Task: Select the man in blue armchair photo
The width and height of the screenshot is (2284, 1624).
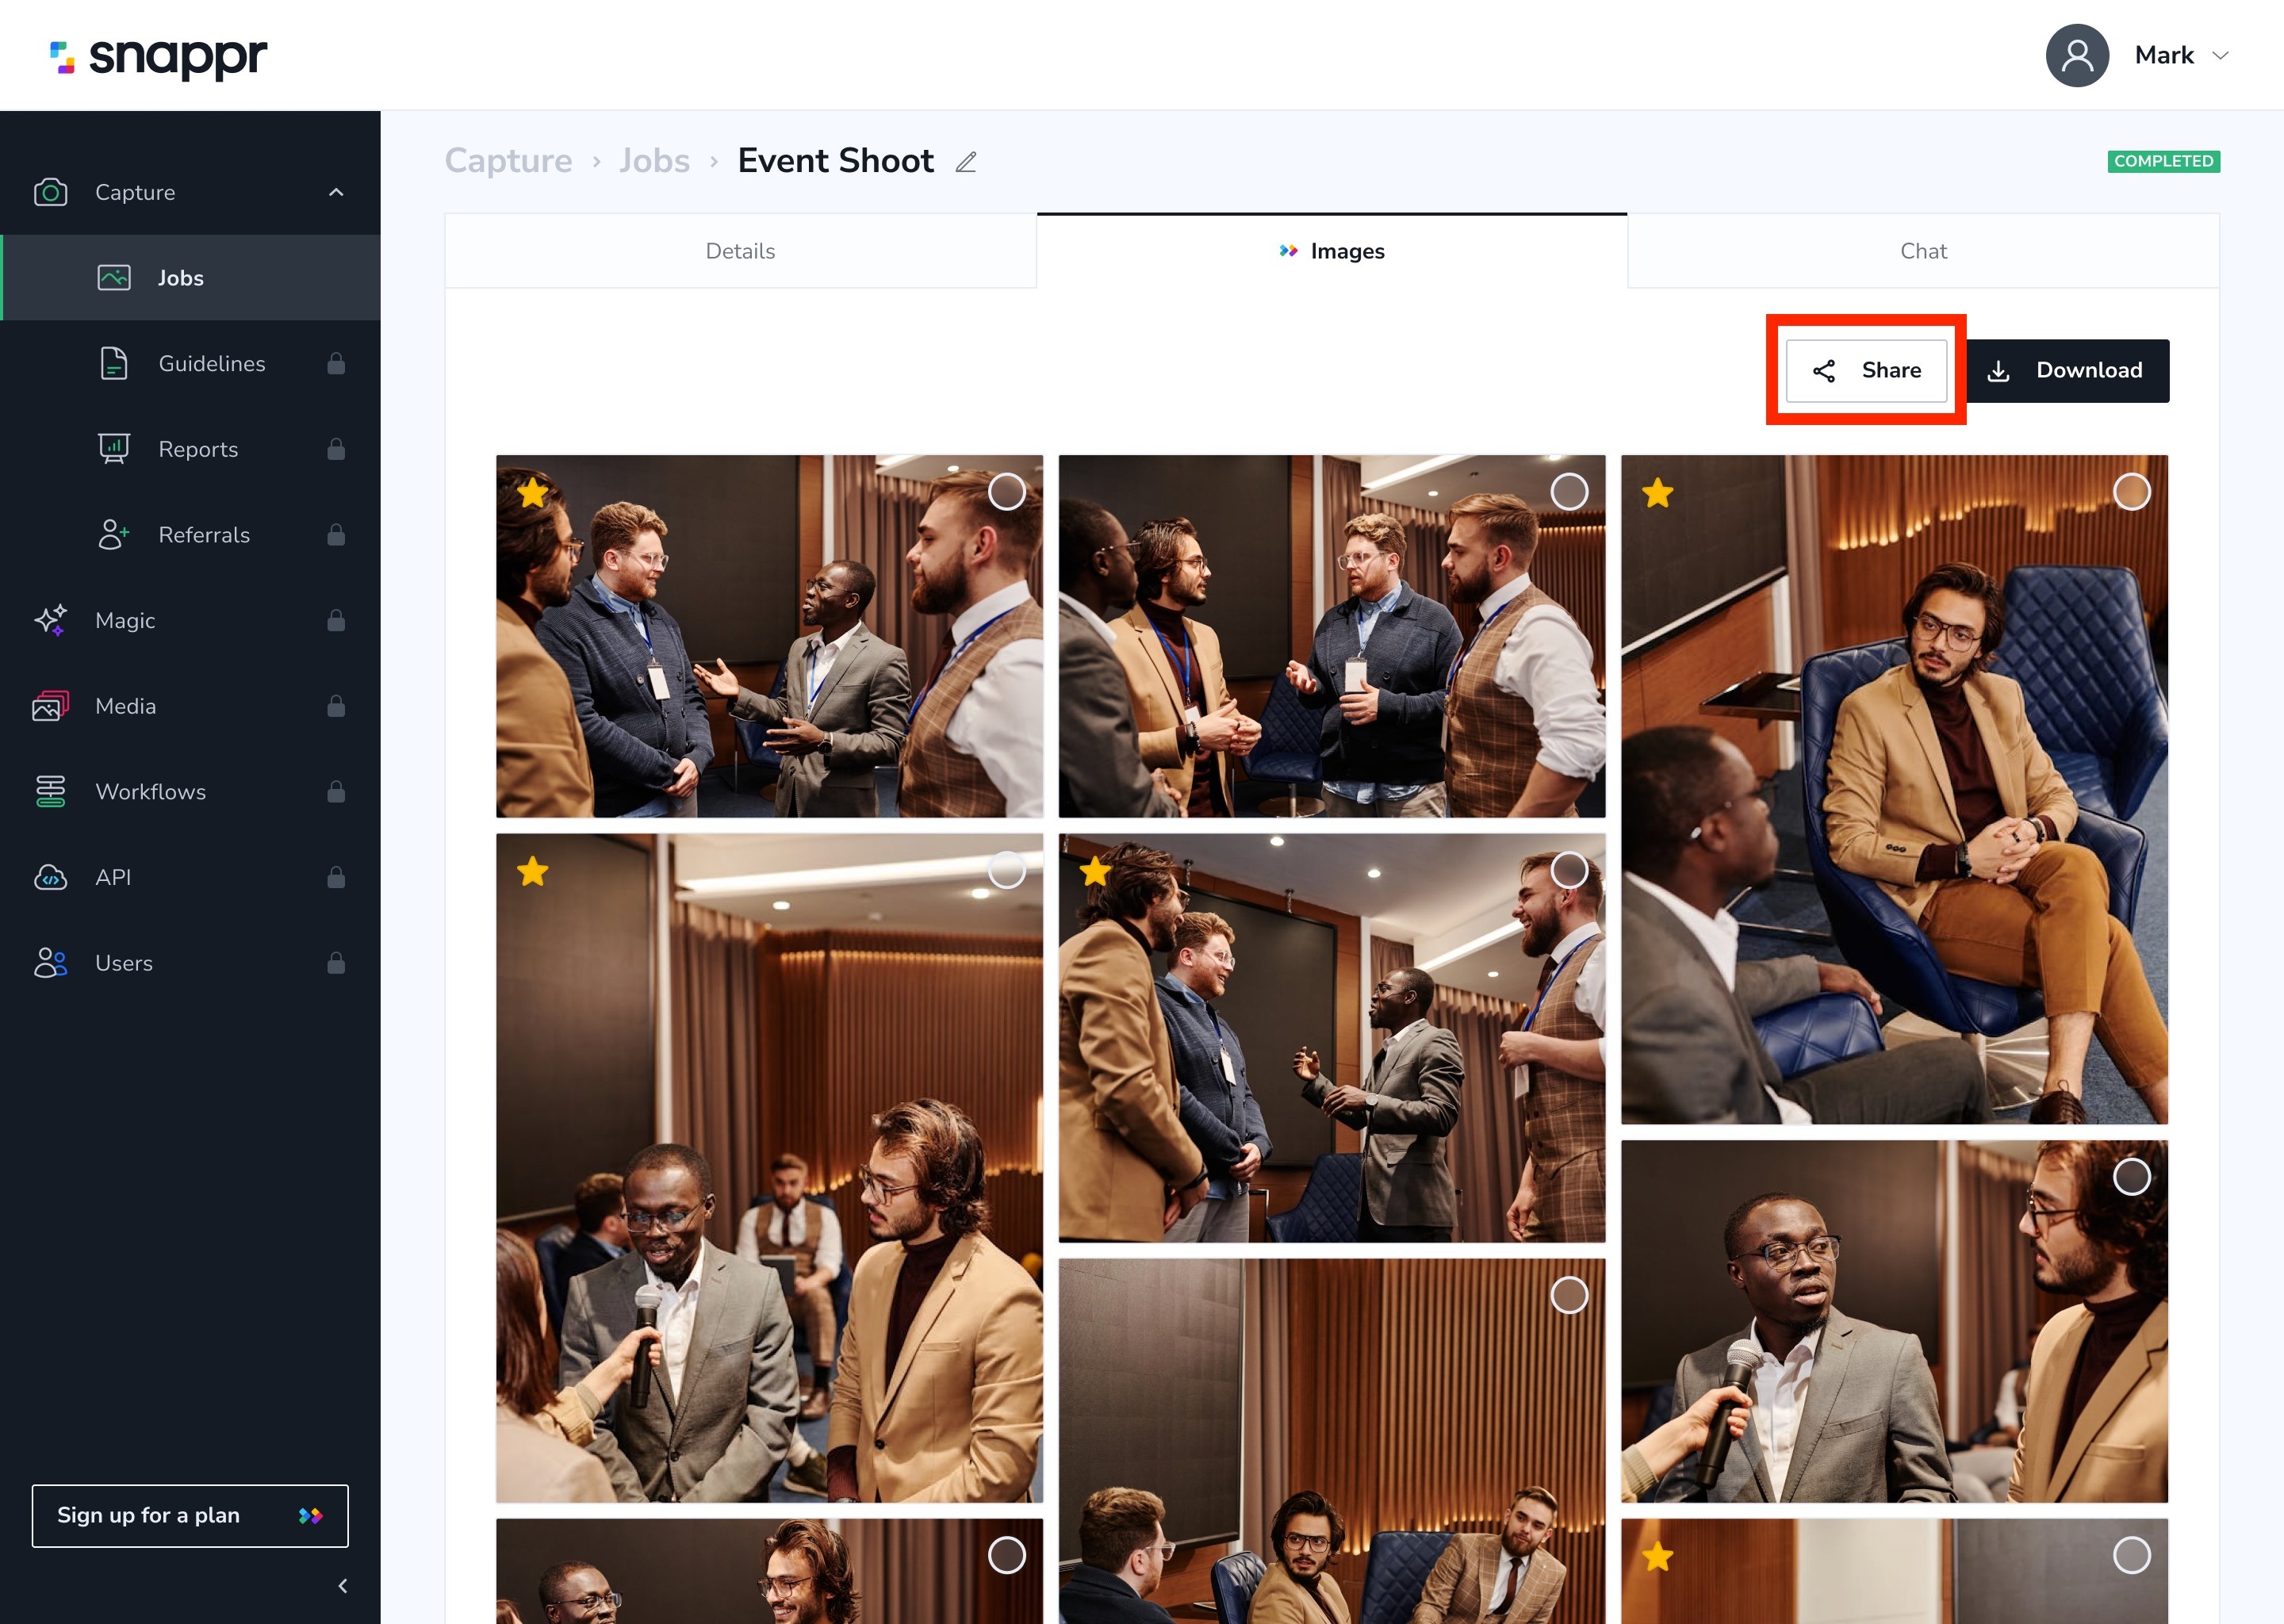Action: coord(2131,491)
